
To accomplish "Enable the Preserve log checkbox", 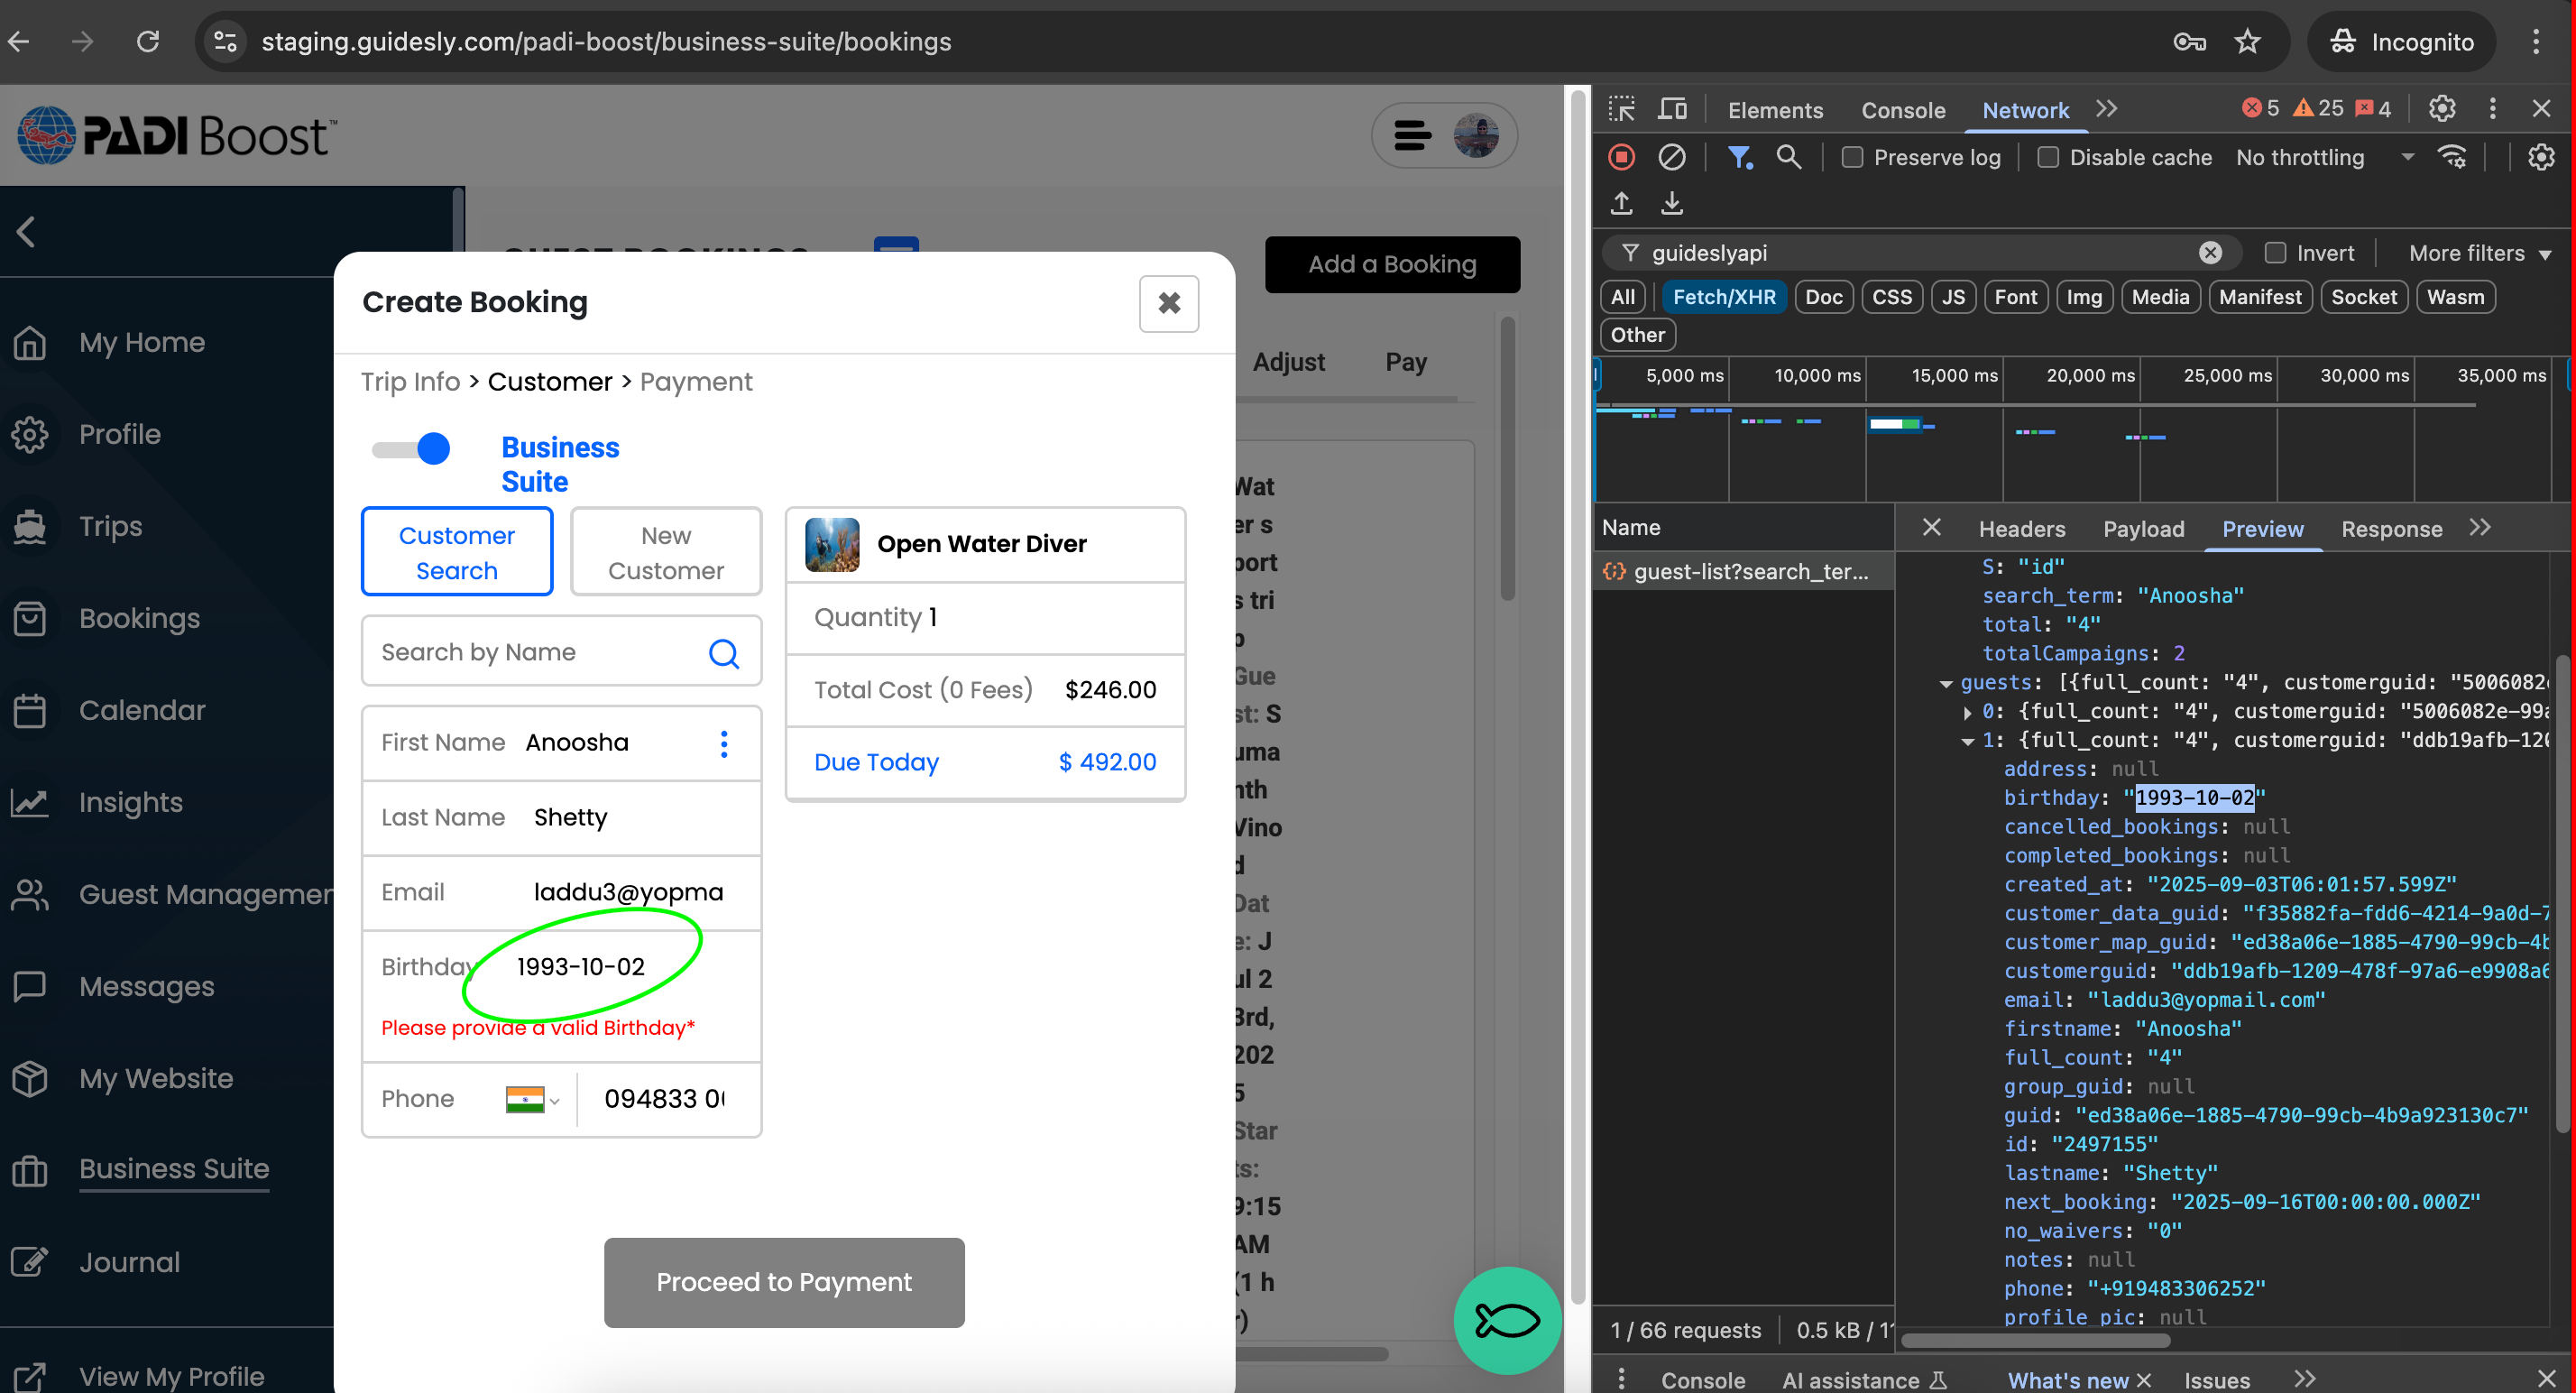I will pyautogui.click(x=1851, y=157).
